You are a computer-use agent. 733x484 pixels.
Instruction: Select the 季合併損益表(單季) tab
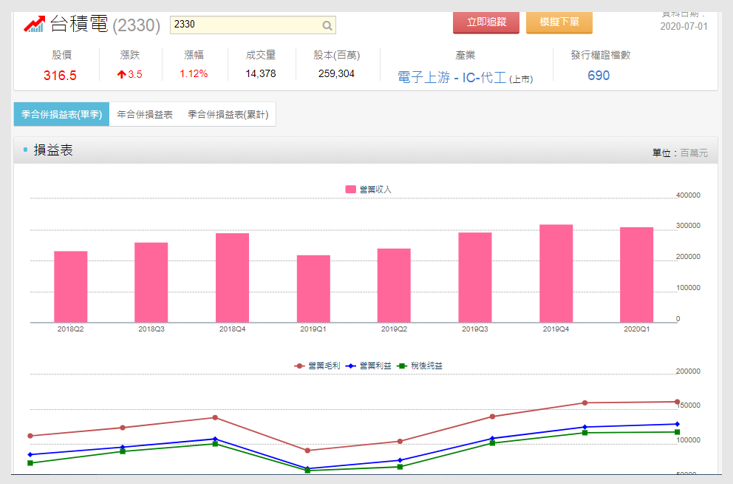pyautogui.click(x=62, y=115)
